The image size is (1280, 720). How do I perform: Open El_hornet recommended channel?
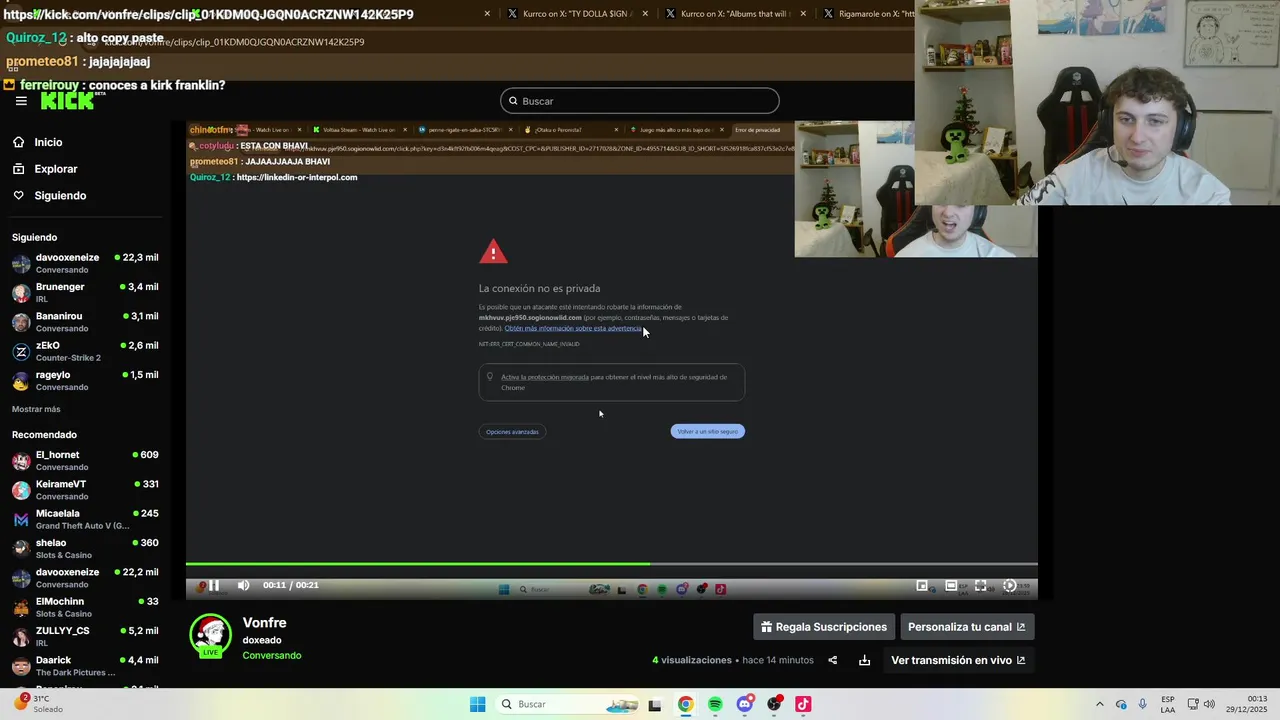point(85,461)
